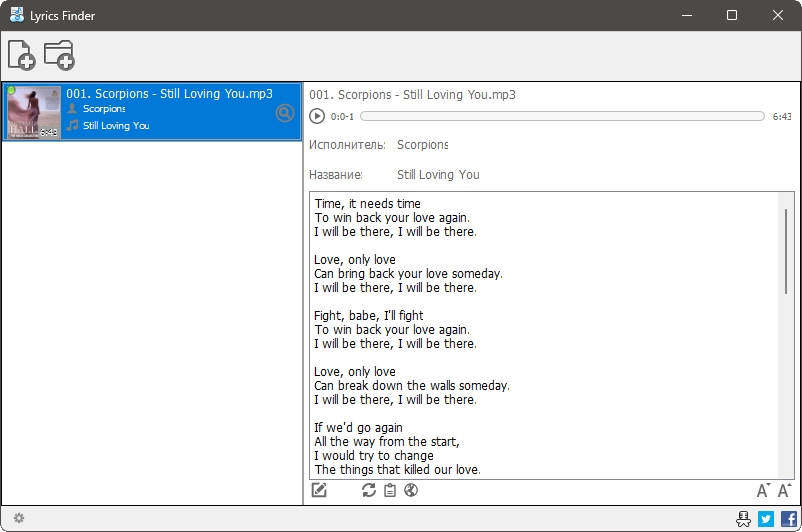
Task: Maximize the Lyrics Finder window
Action: pos(732,15)
